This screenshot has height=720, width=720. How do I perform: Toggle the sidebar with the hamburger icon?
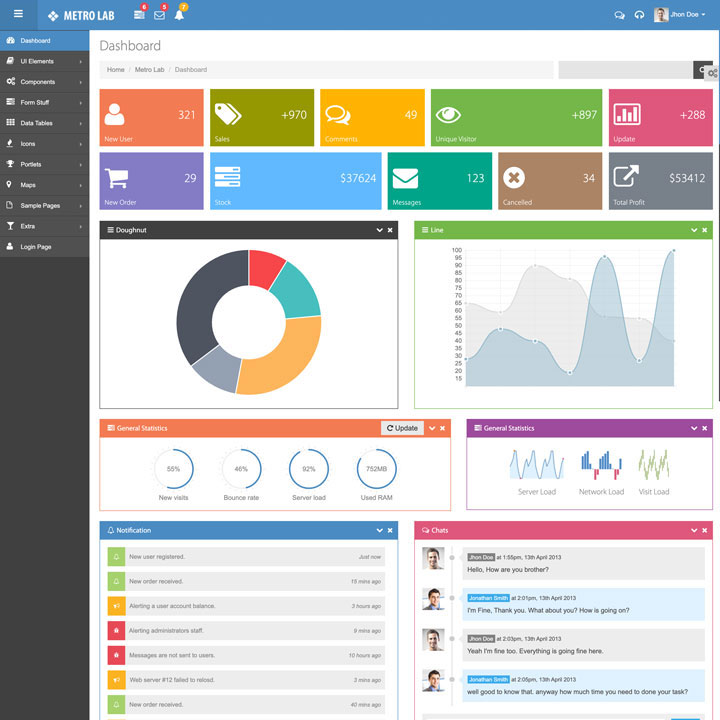pos(18,14)
